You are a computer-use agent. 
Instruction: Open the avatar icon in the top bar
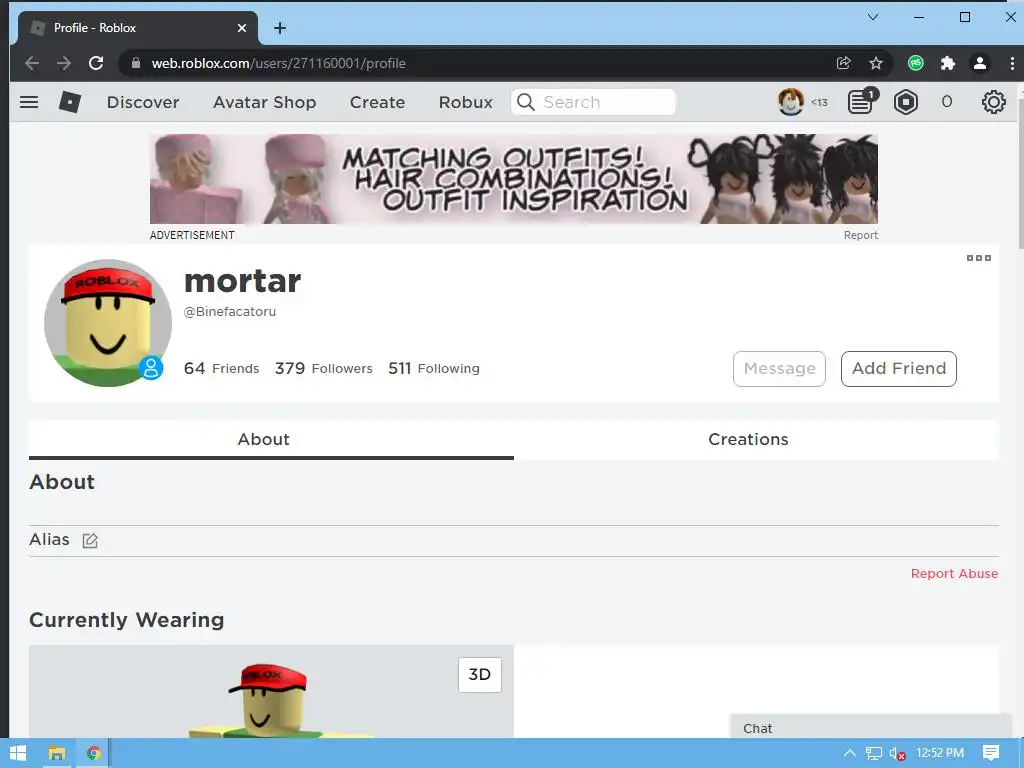[x=790, y=102]
